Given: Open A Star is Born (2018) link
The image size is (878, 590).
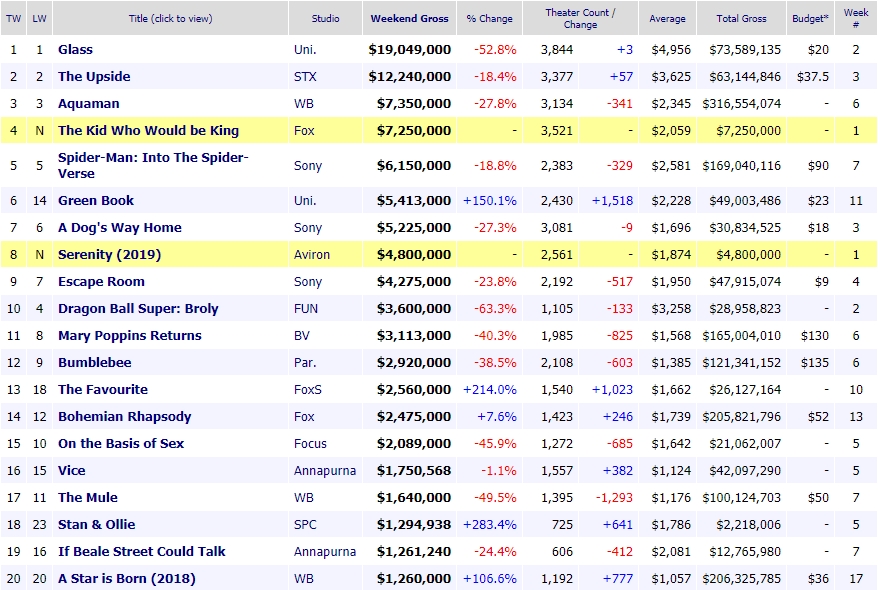Looking at the screenshot, I should pos(127,578).
